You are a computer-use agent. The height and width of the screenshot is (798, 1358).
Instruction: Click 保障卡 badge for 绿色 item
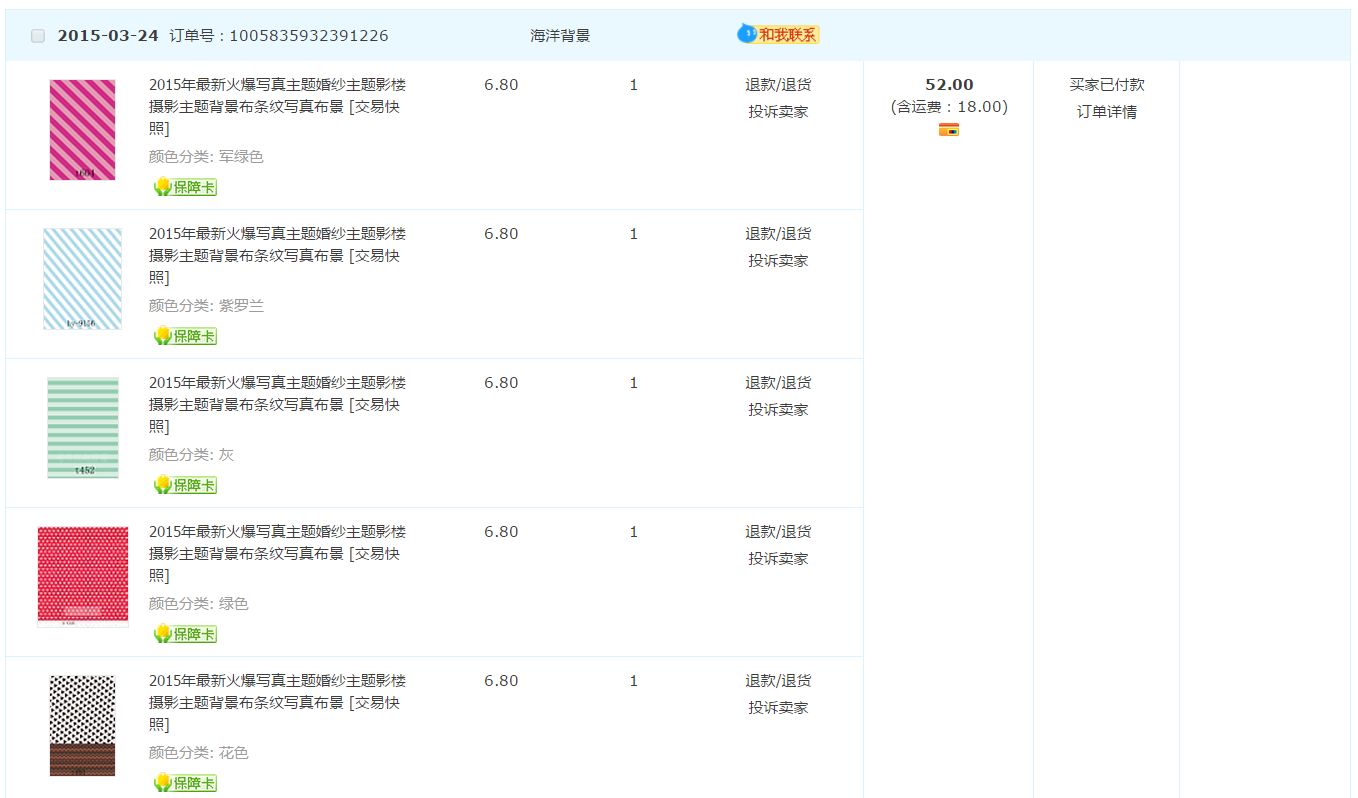[185, 634]
